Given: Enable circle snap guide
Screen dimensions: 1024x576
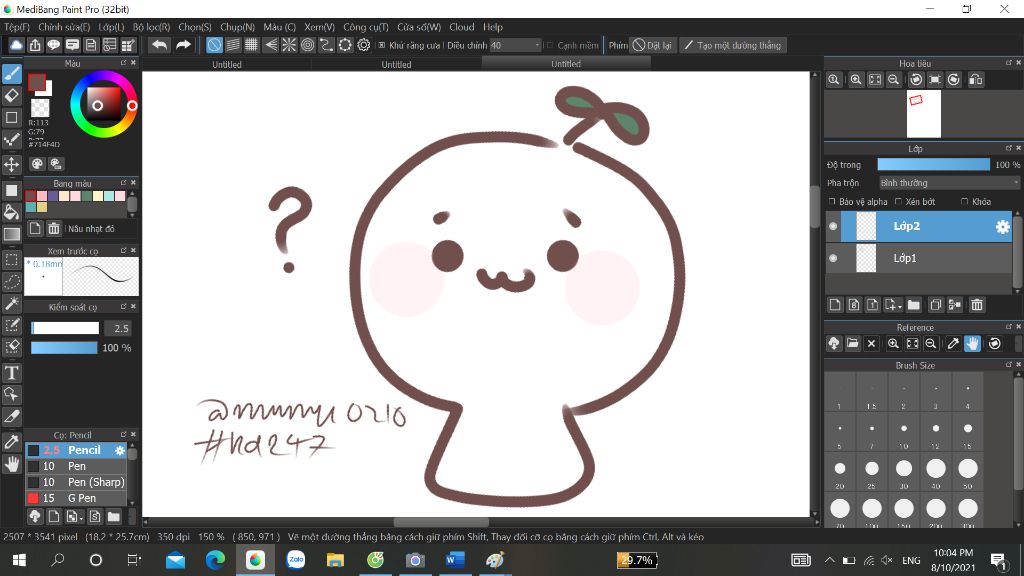Looking at the screenshot, I should [308, 45].
